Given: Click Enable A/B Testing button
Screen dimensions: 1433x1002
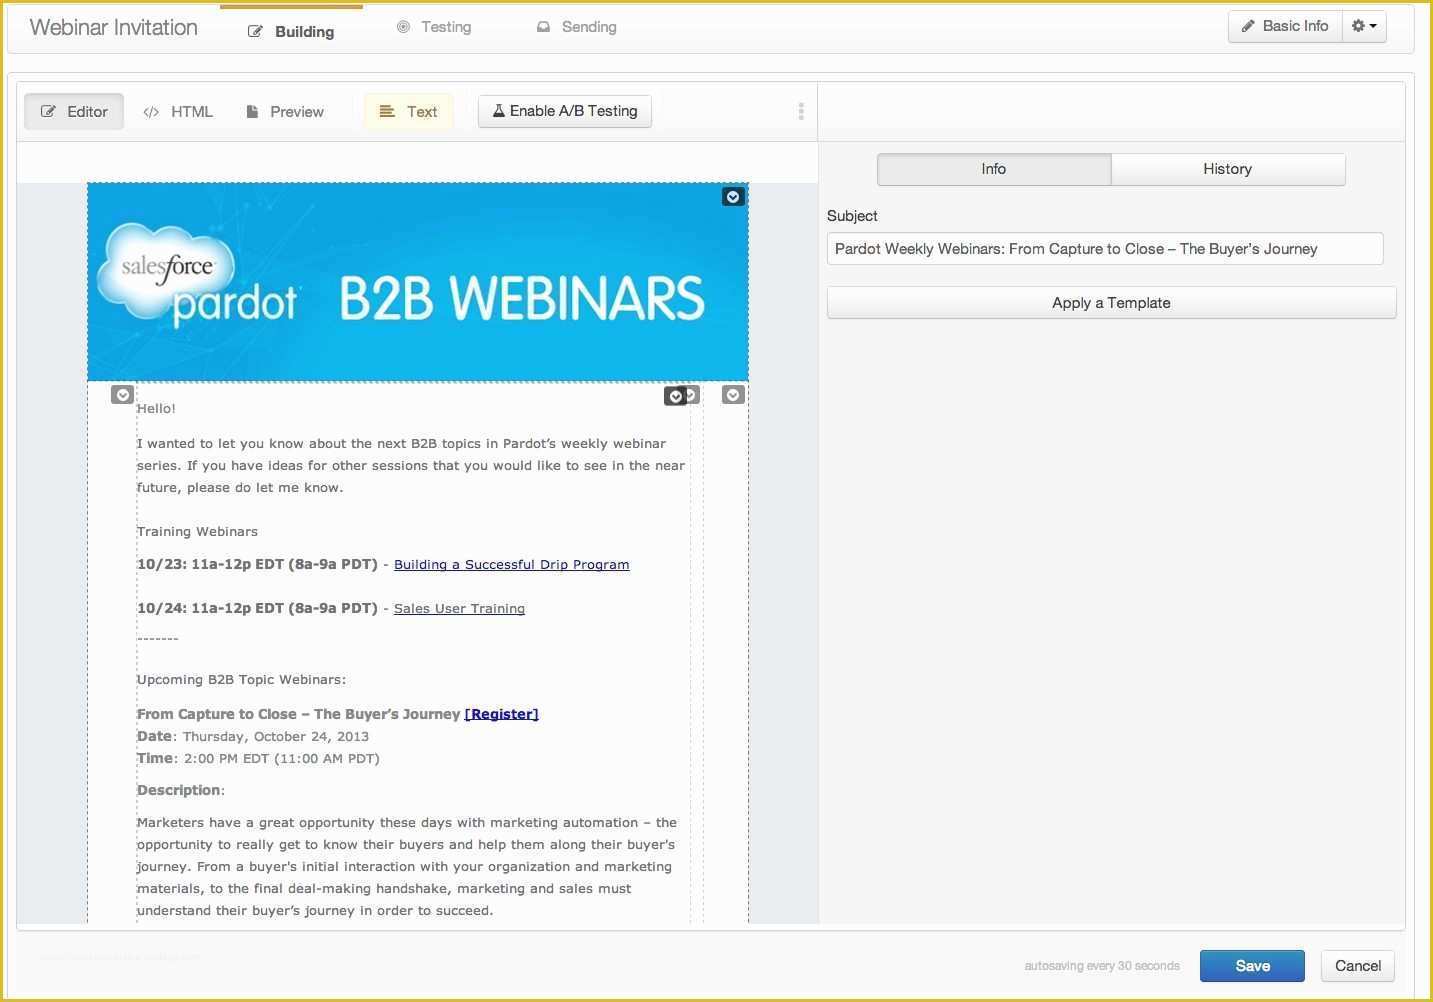Looking at the screenshot, I should coord(565,111).
